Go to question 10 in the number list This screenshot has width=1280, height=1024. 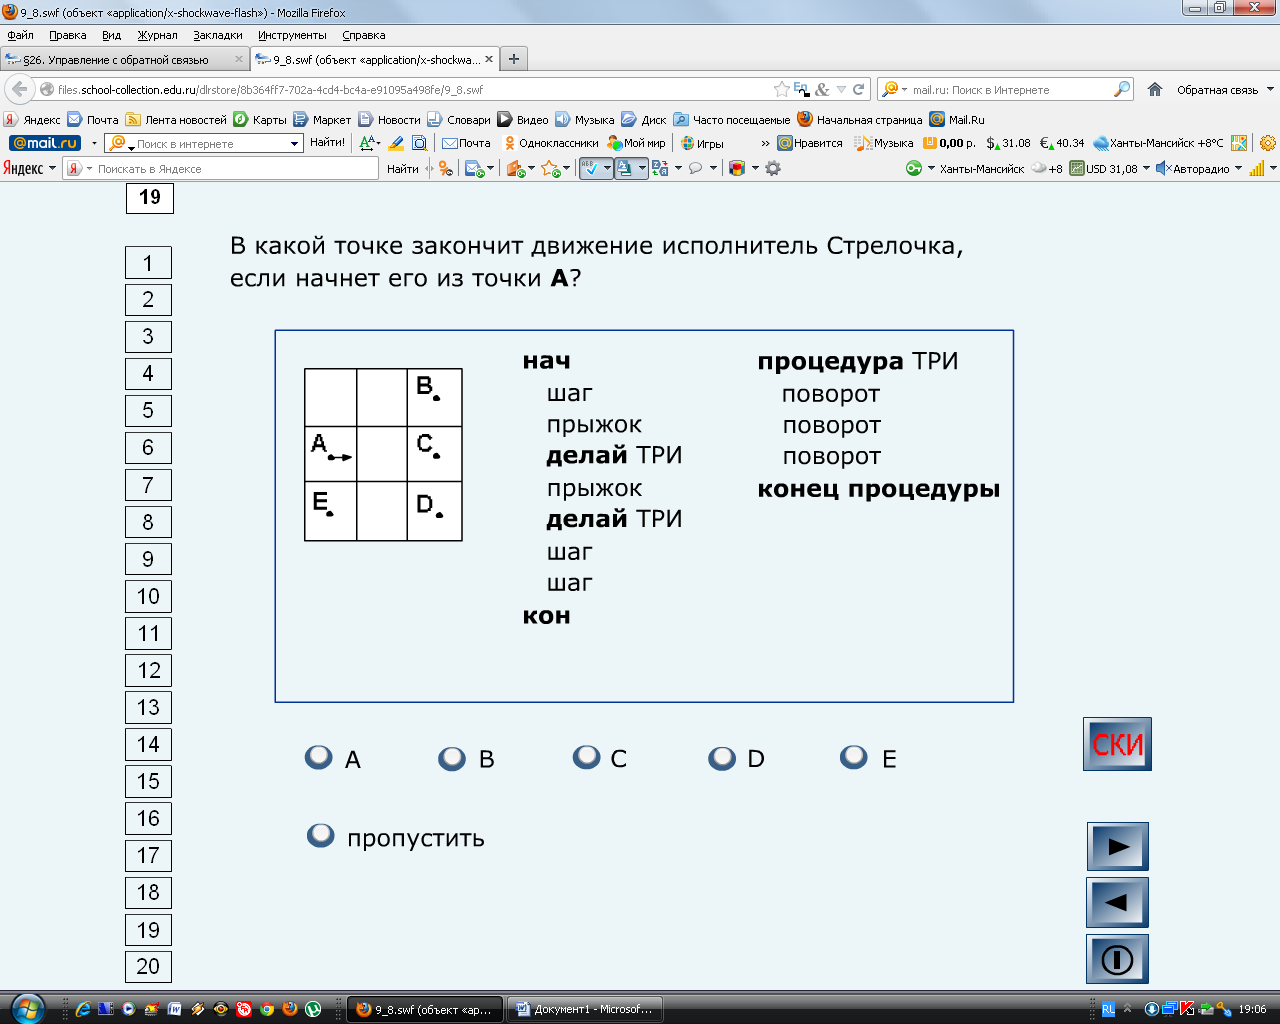coord(148,597)
